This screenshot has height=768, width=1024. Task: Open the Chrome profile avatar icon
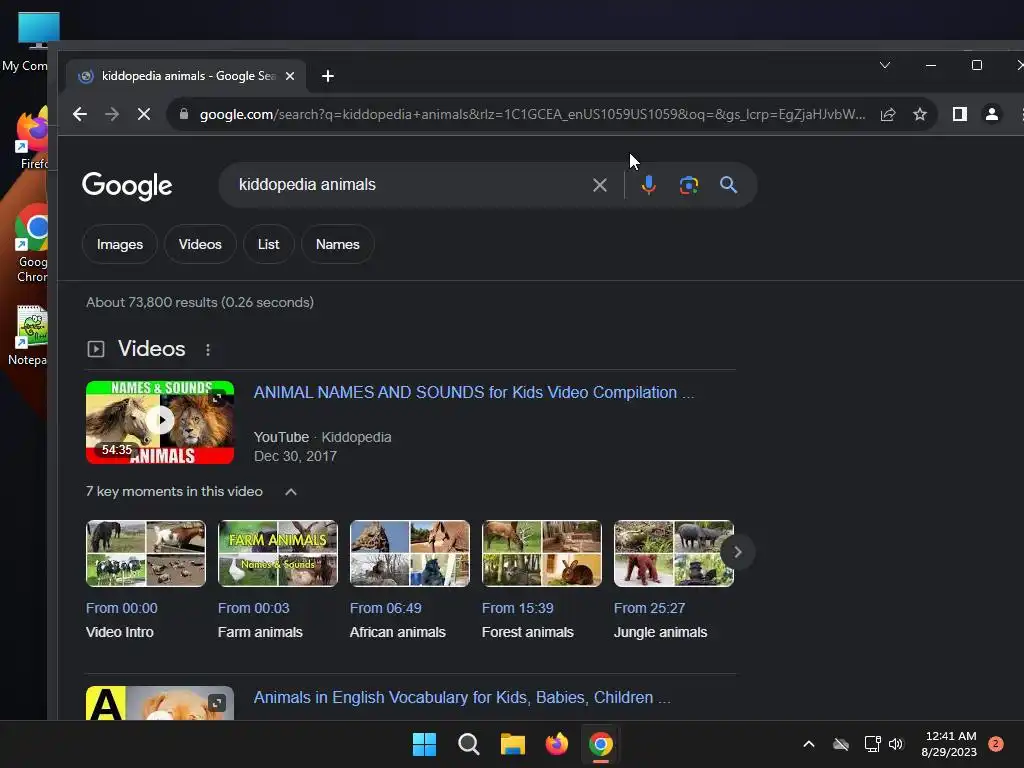tap(991, 114)
